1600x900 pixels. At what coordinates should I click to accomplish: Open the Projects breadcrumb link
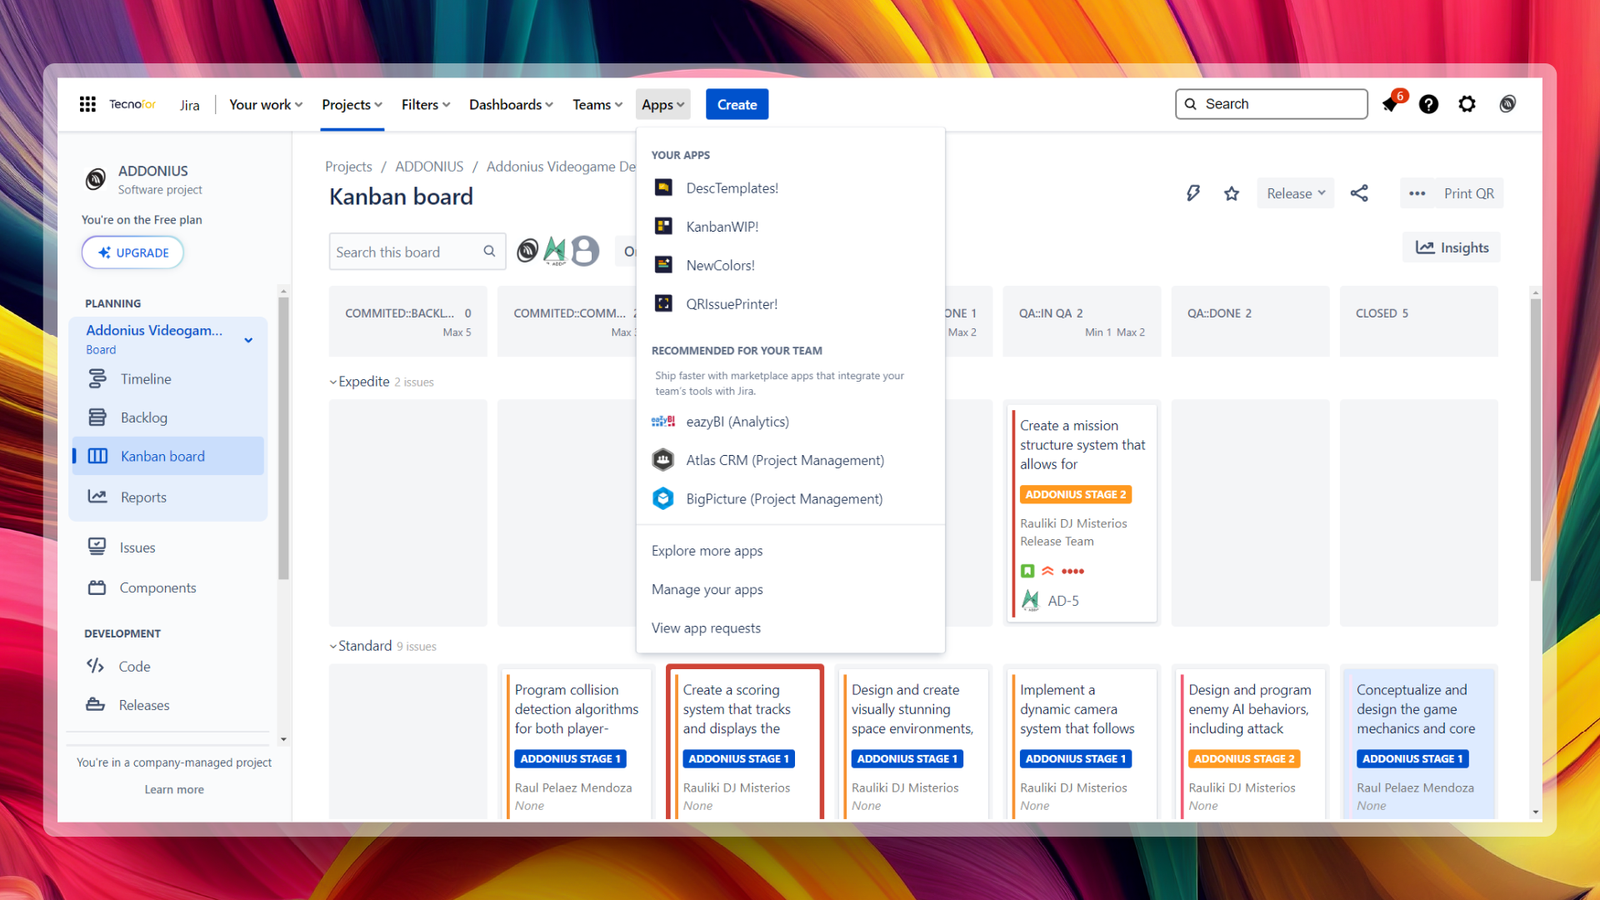[348, 166]
